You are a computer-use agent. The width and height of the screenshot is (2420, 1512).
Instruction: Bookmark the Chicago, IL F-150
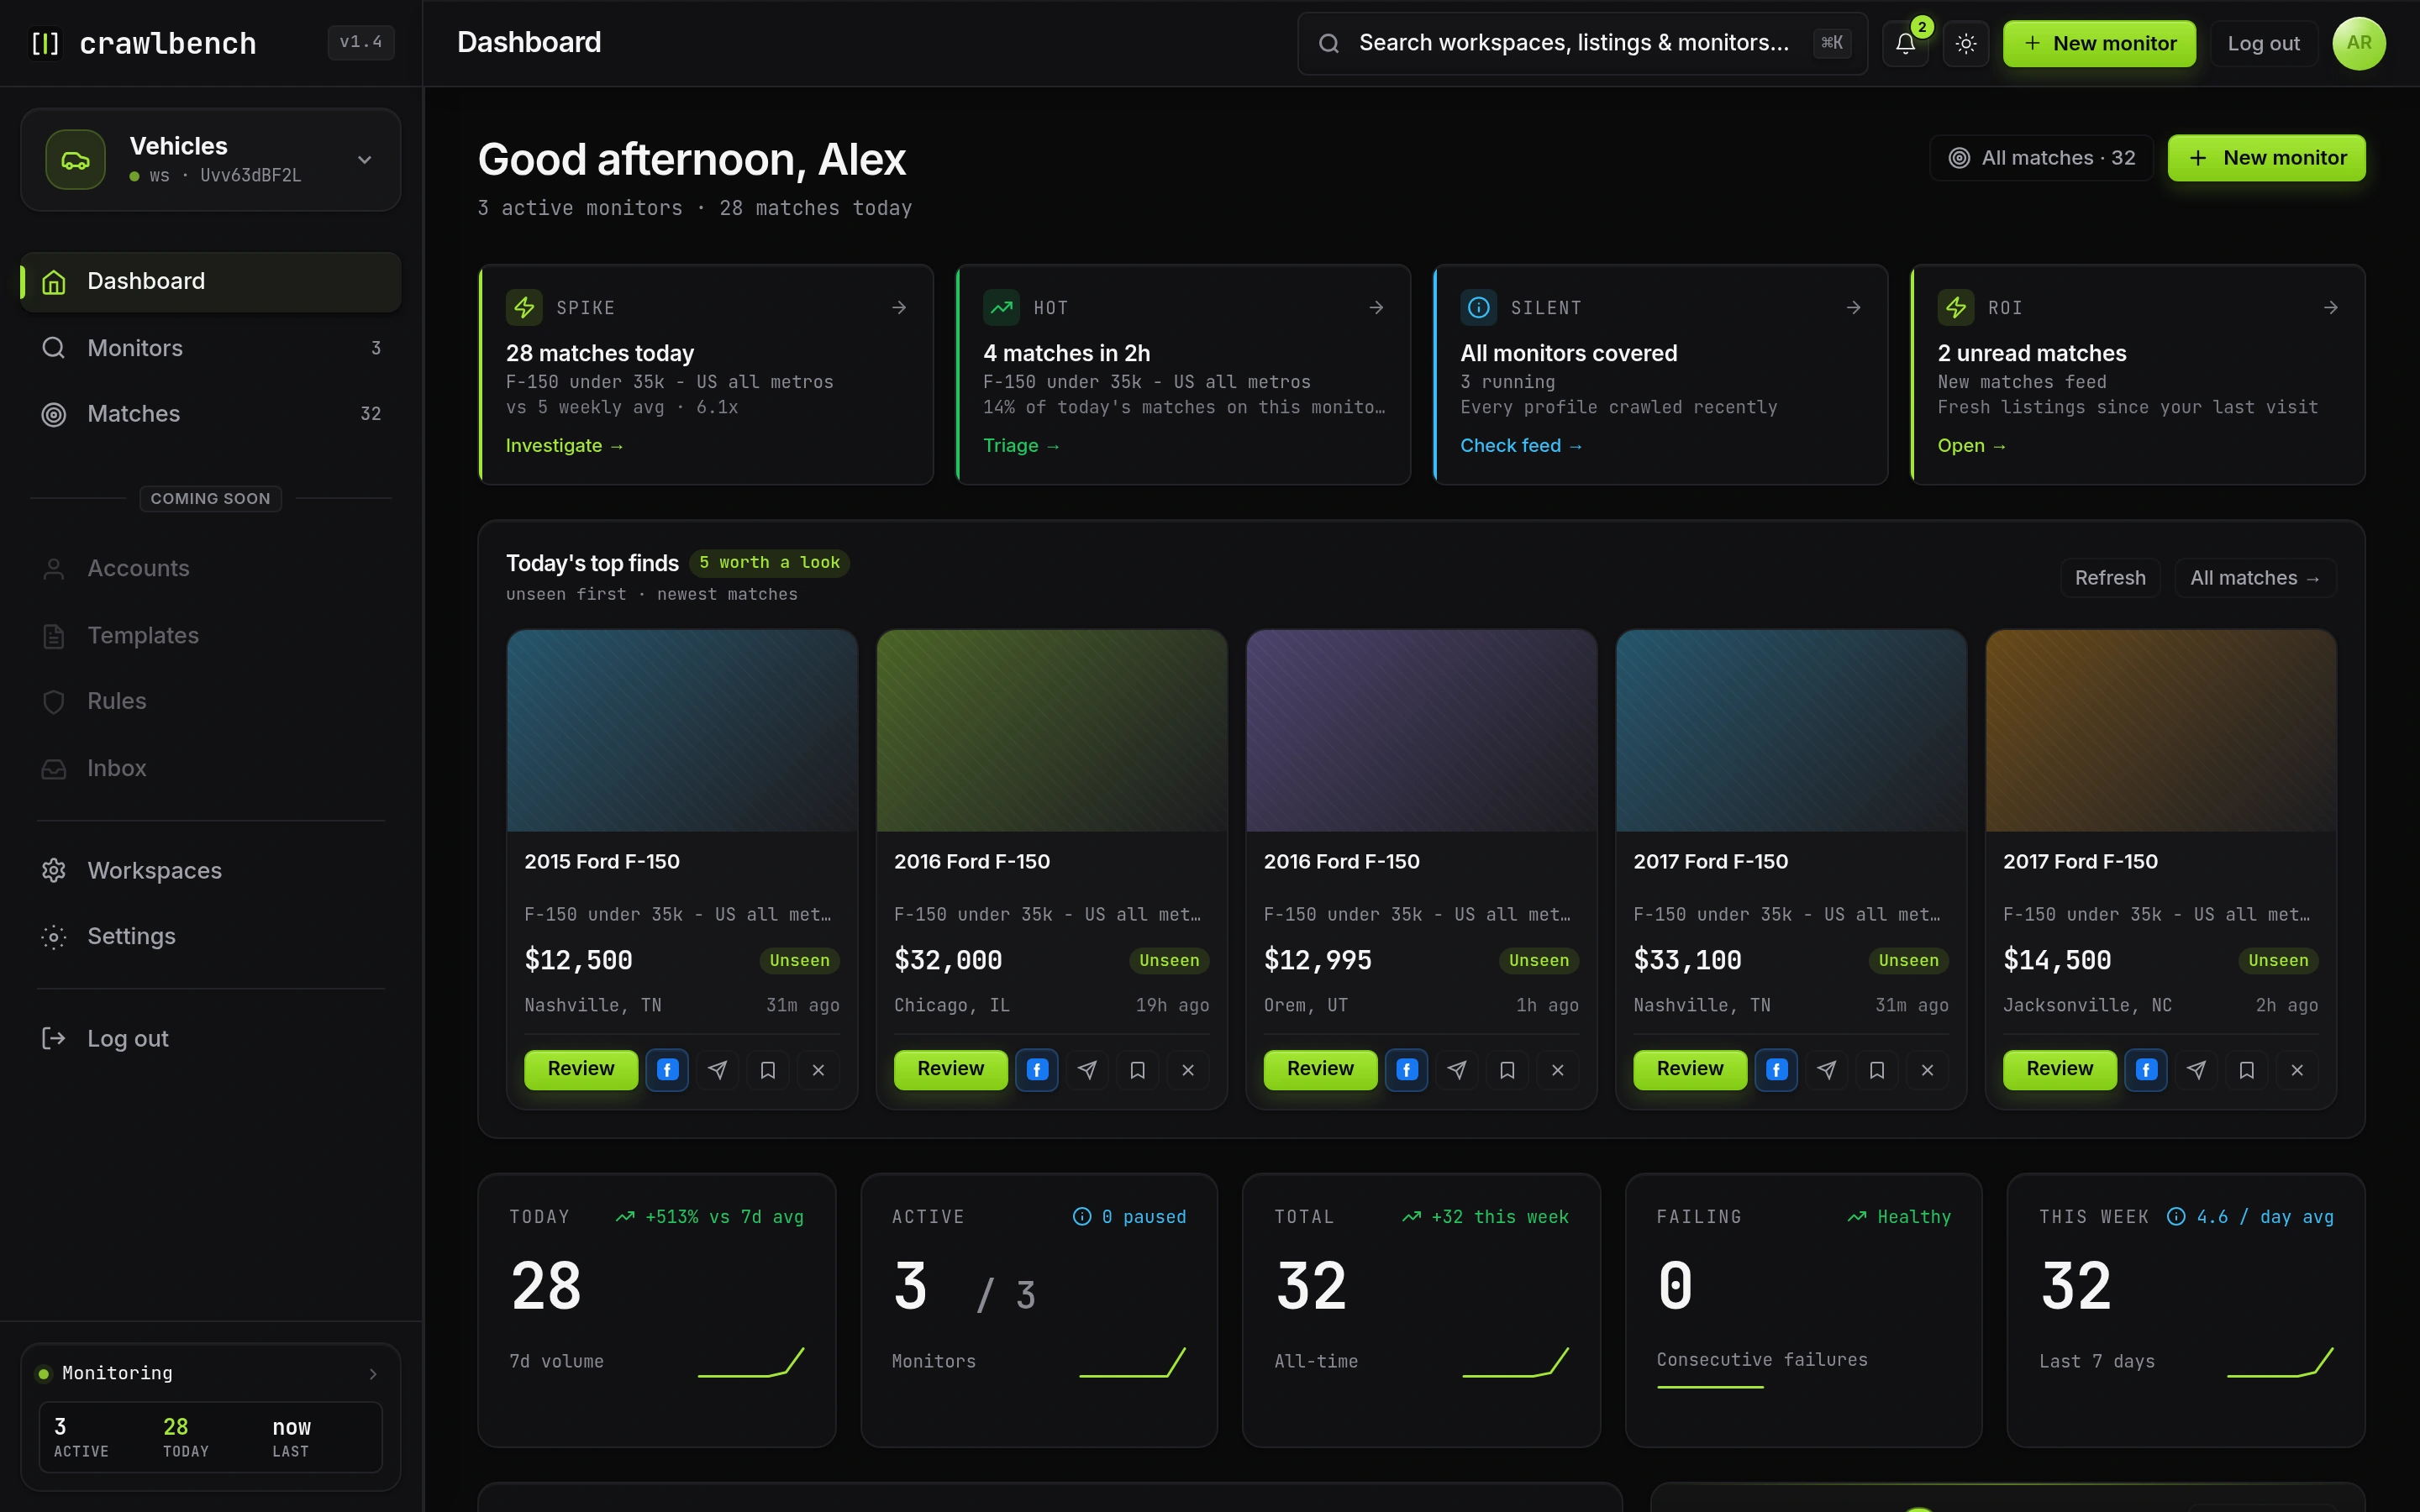pos(1137,1070)
